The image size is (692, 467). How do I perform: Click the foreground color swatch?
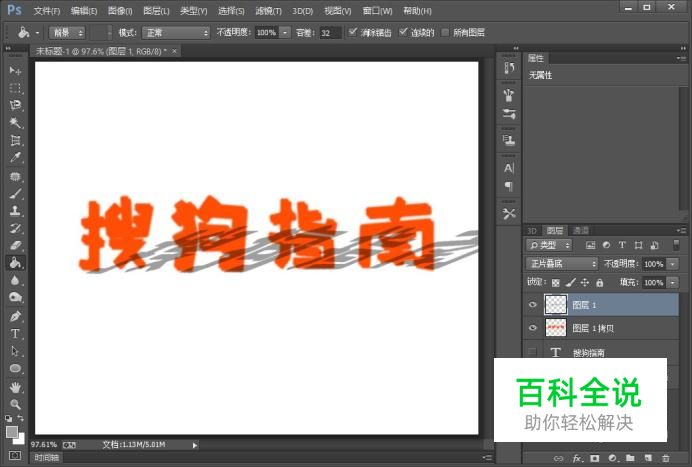coord(11,432)
